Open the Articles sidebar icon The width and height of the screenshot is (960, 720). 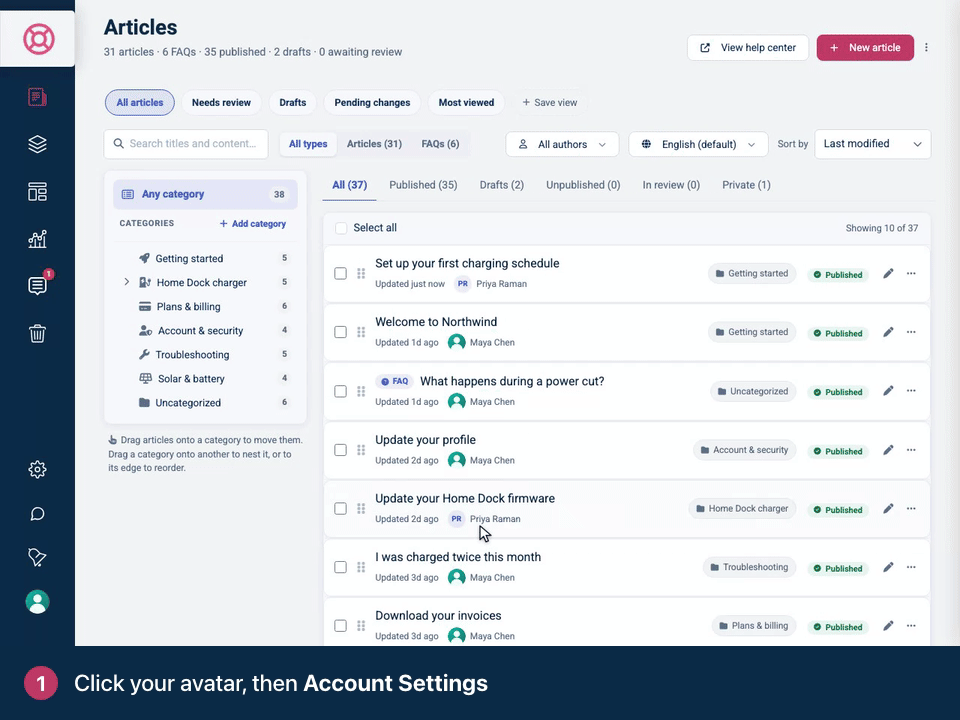pyautogui.click(x=37, y=97)
